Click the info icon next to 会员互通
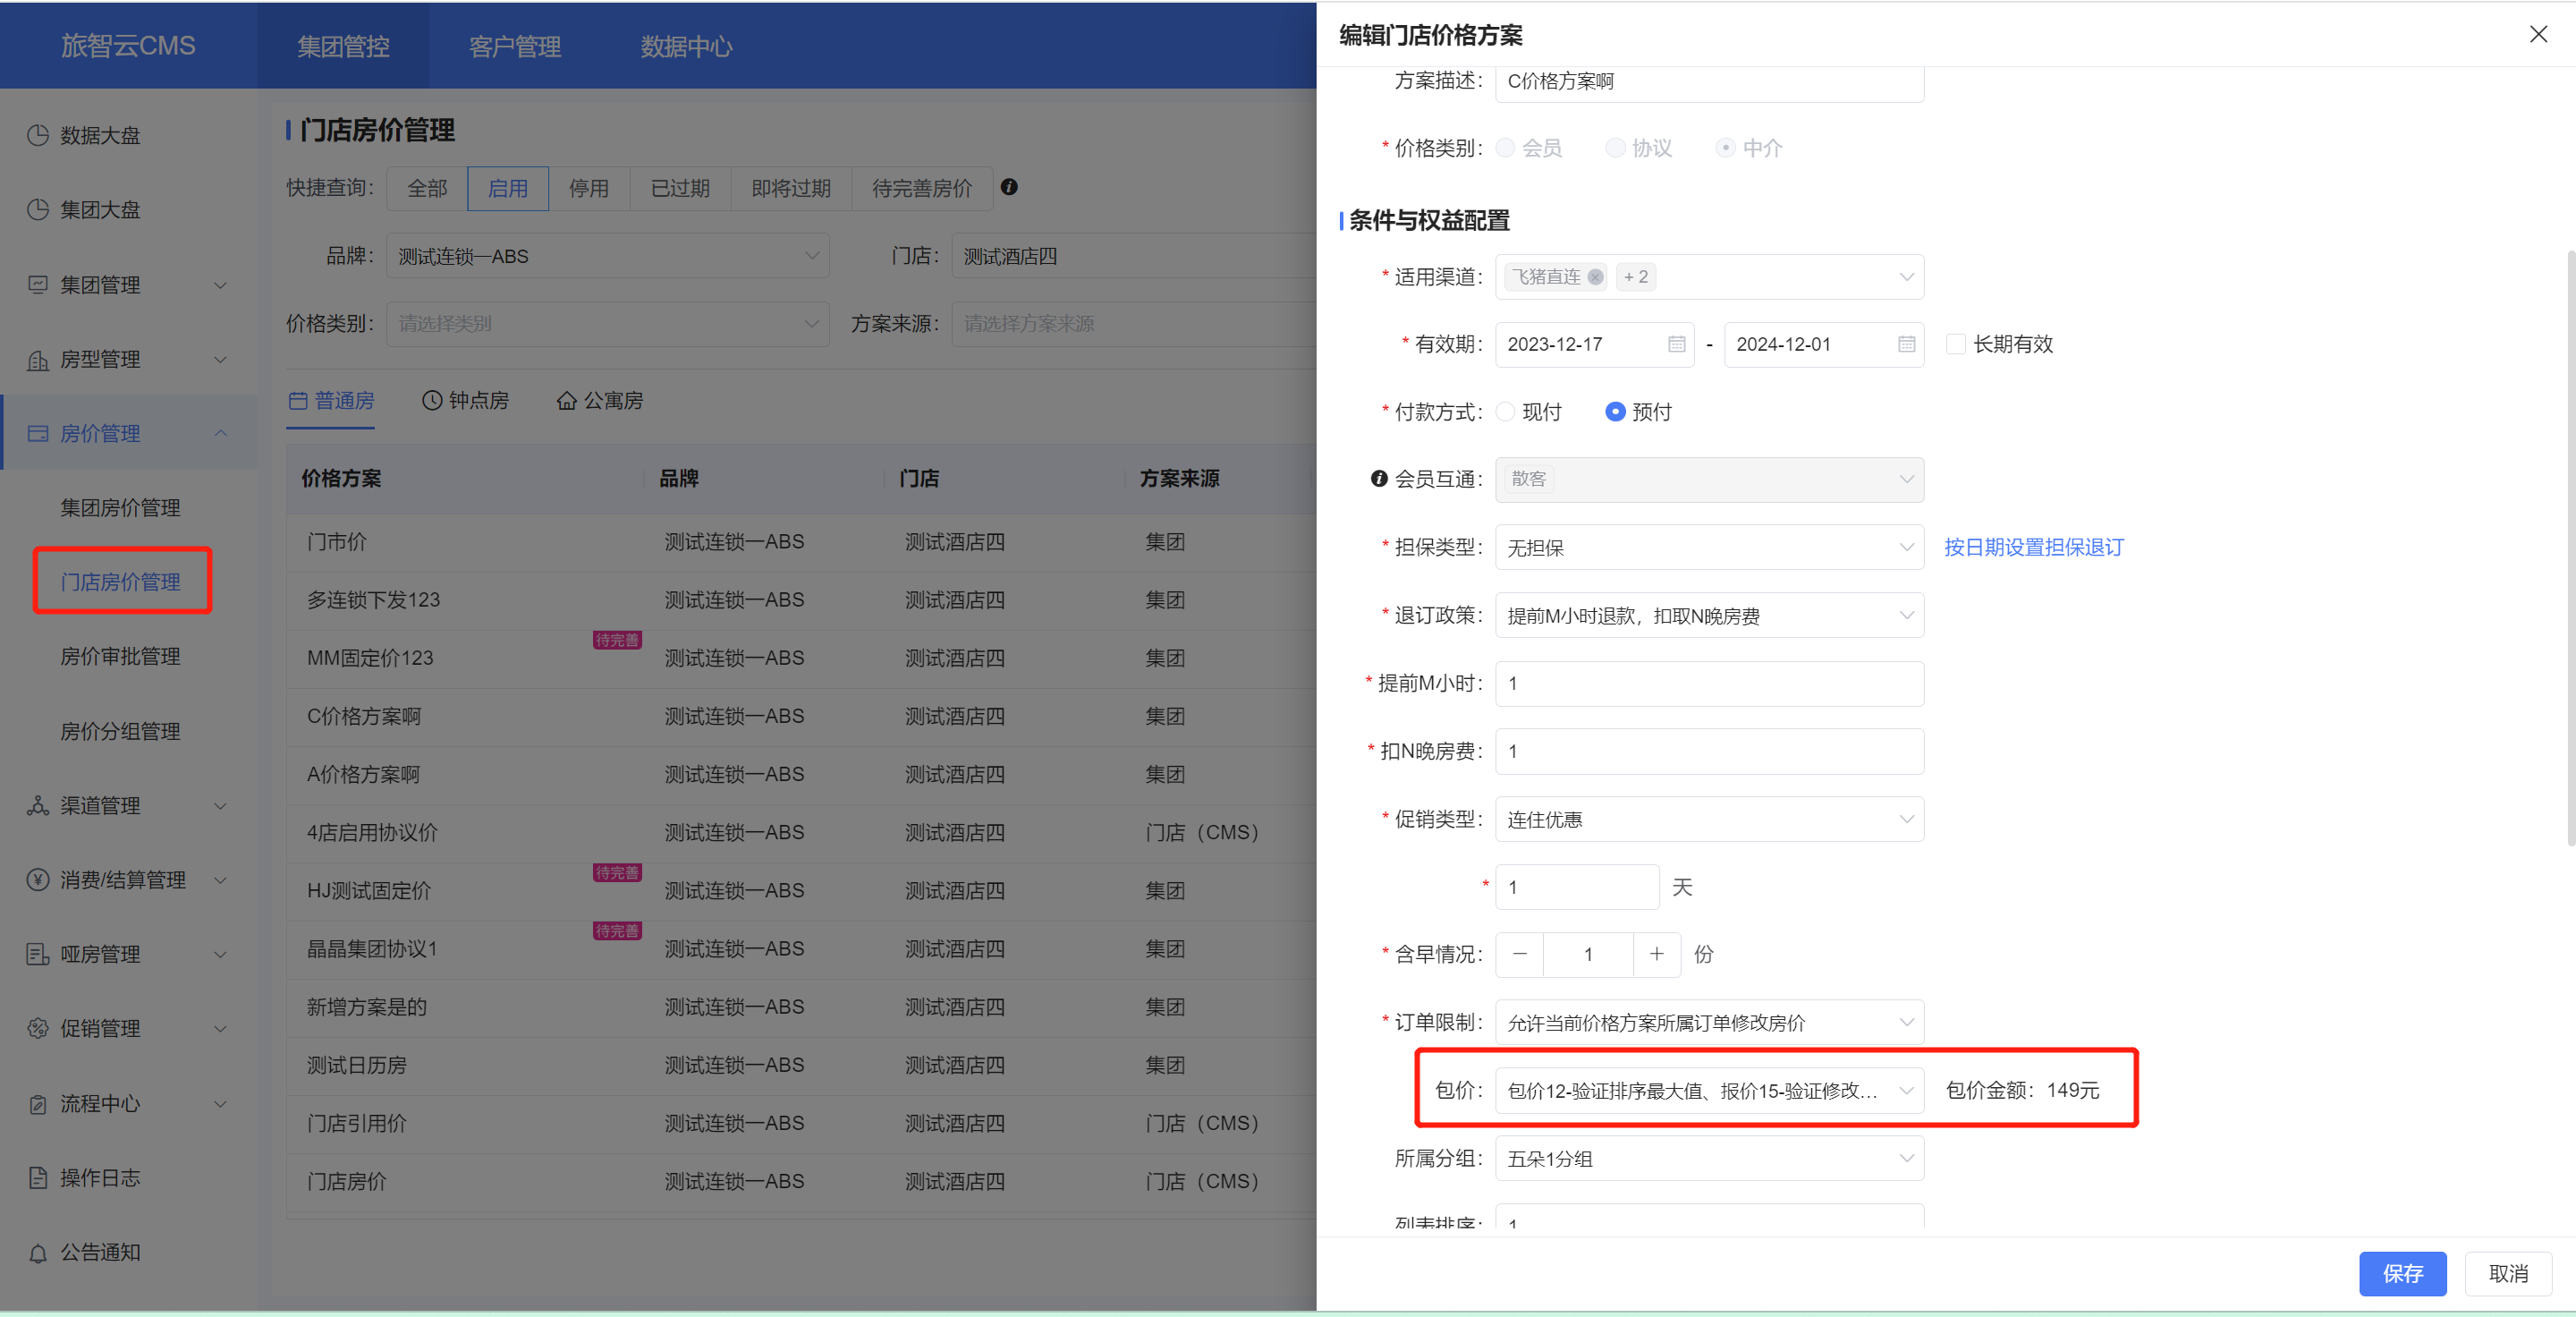The width and height of the screenshot is (2576, 1317). coord(1379,479)
